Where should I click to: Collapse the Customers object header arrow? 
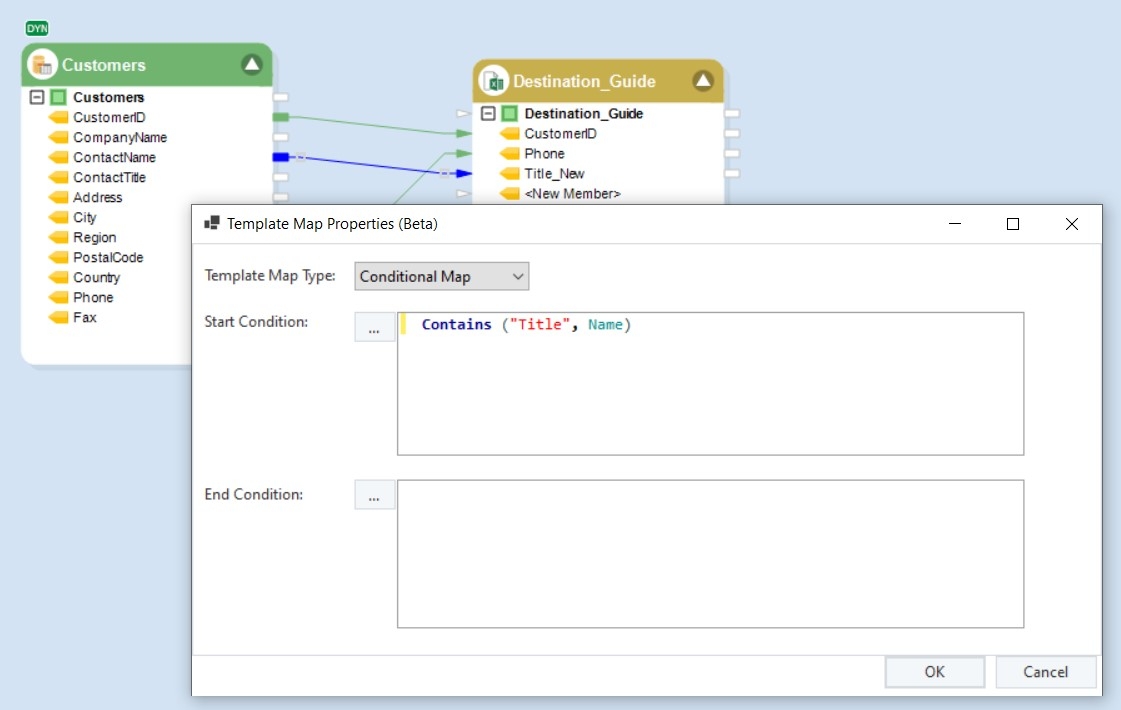coord(252,65)
